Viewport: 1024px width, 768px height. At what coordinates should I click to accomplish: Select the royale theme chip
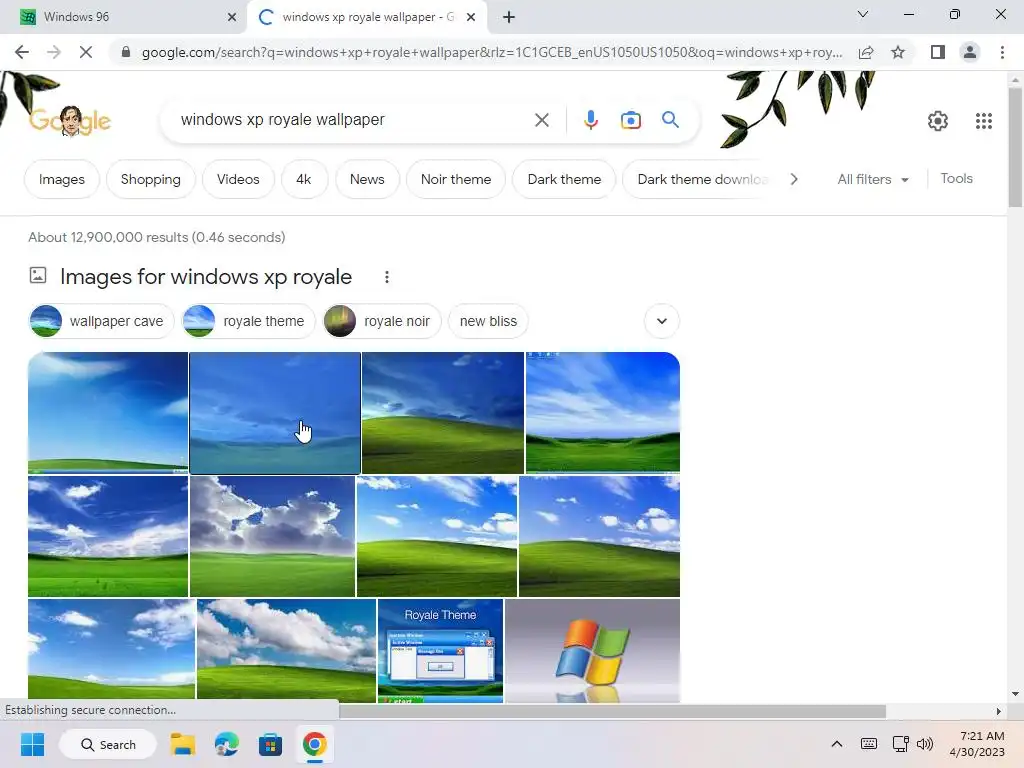click(x=249, y=321)
